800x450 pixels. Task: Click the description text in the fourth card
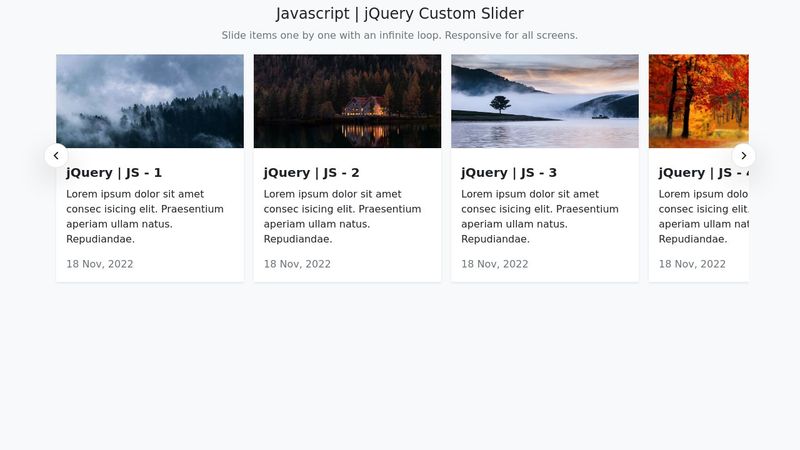(704, 216)
